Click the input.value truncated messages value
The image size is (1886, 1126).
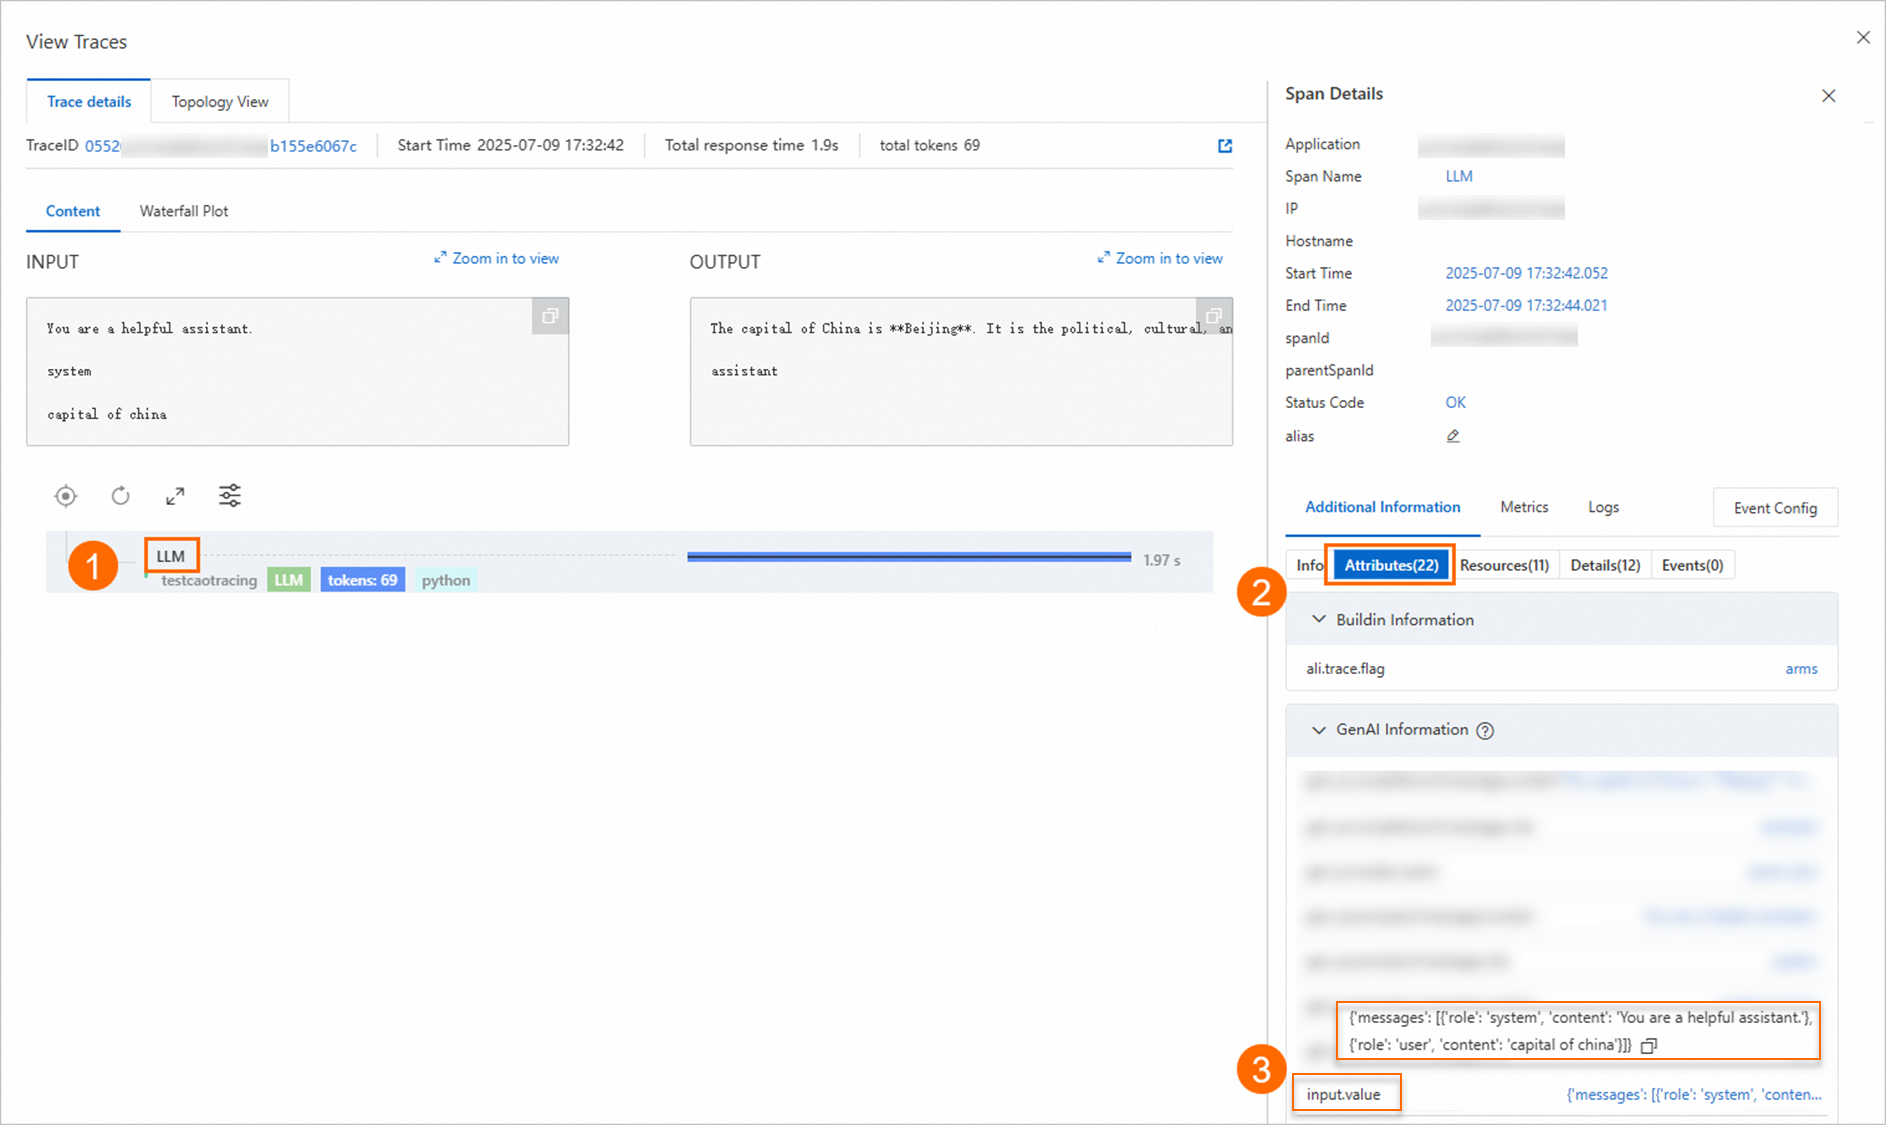tap(1694, 1095)
